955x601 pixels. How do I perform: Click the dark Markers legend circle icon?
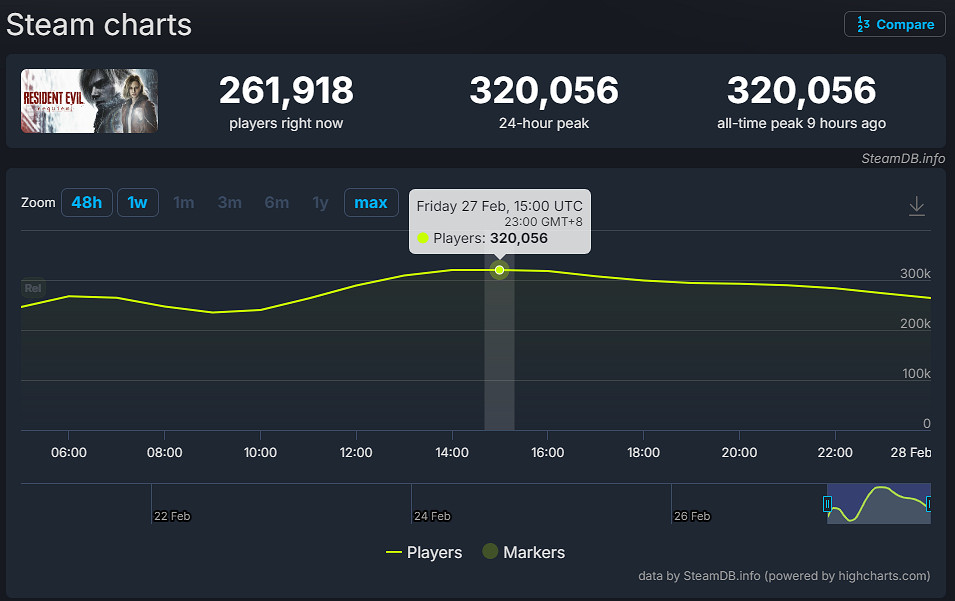[490, 552]
